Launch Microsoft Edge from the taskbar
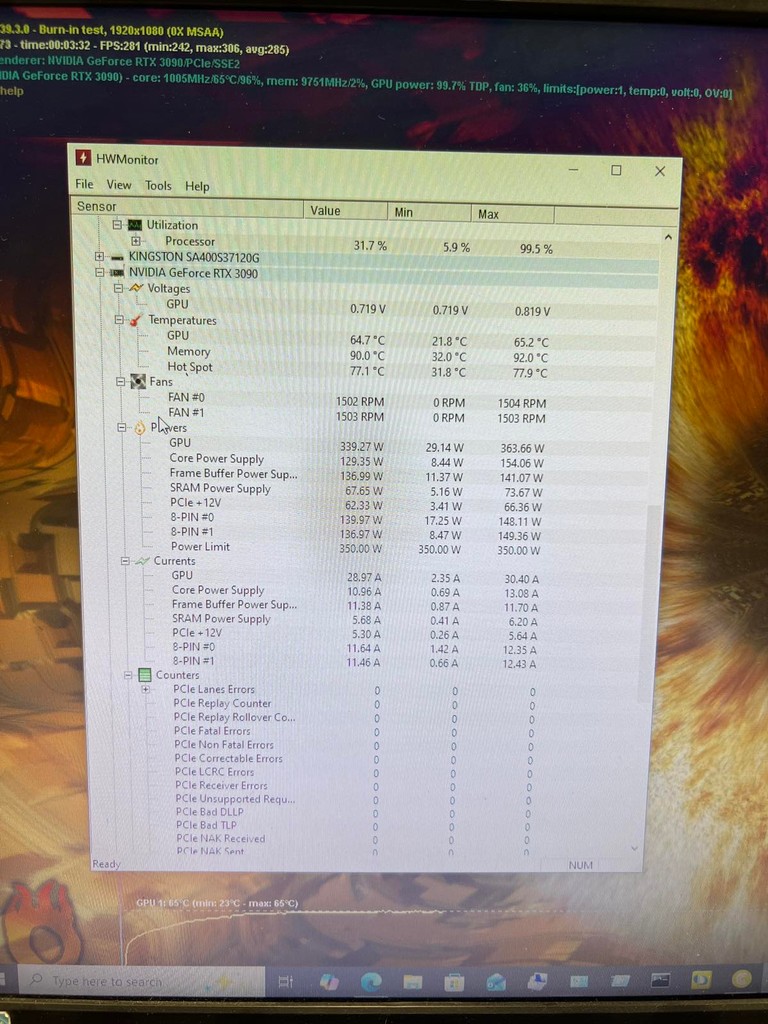The image size is (768, 1024). click(371, 982)
